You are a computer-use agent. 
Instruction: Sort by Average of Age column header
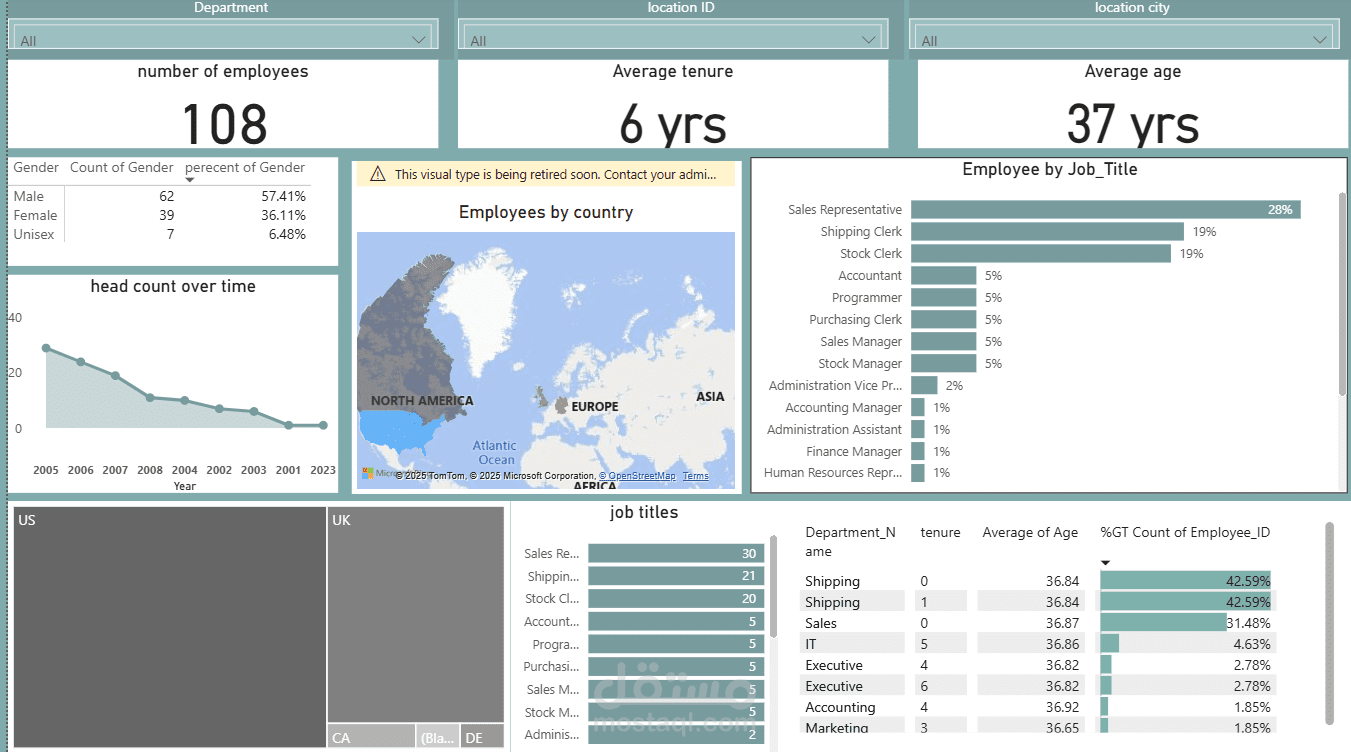pos(1030,533)
